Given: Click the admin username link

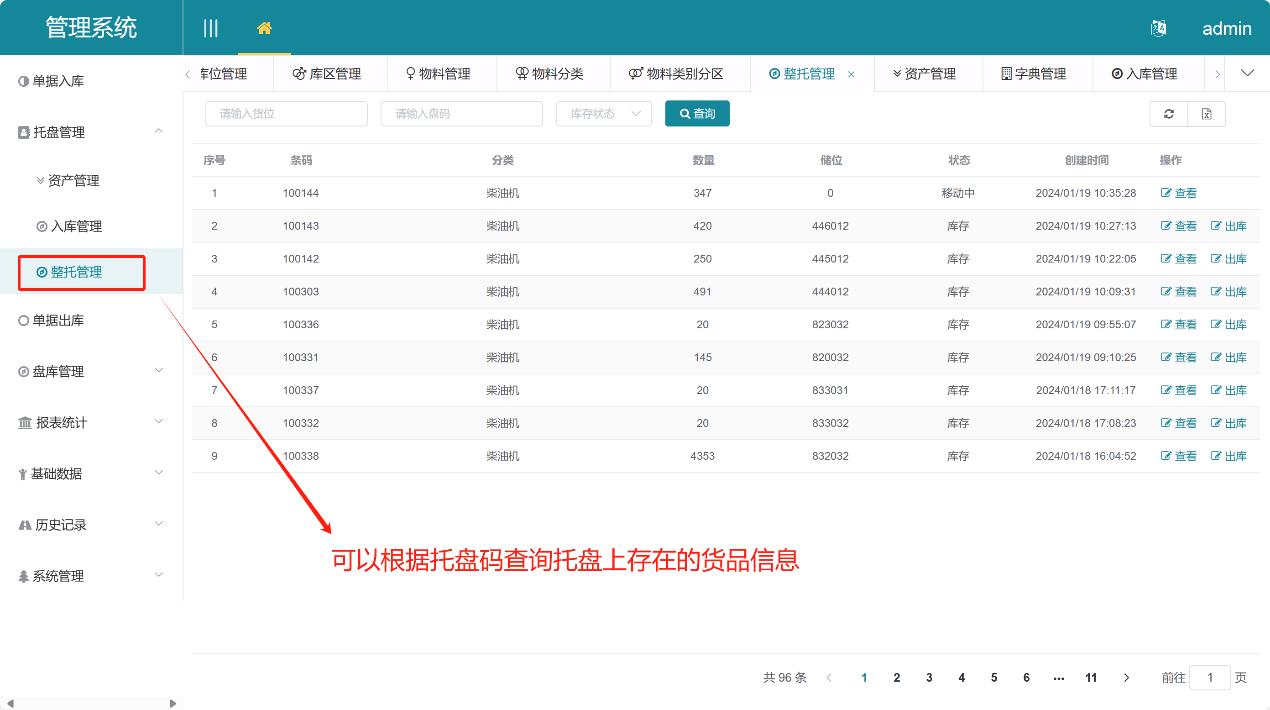Looking at the screenshot, I should click(x=1226, y=29).
